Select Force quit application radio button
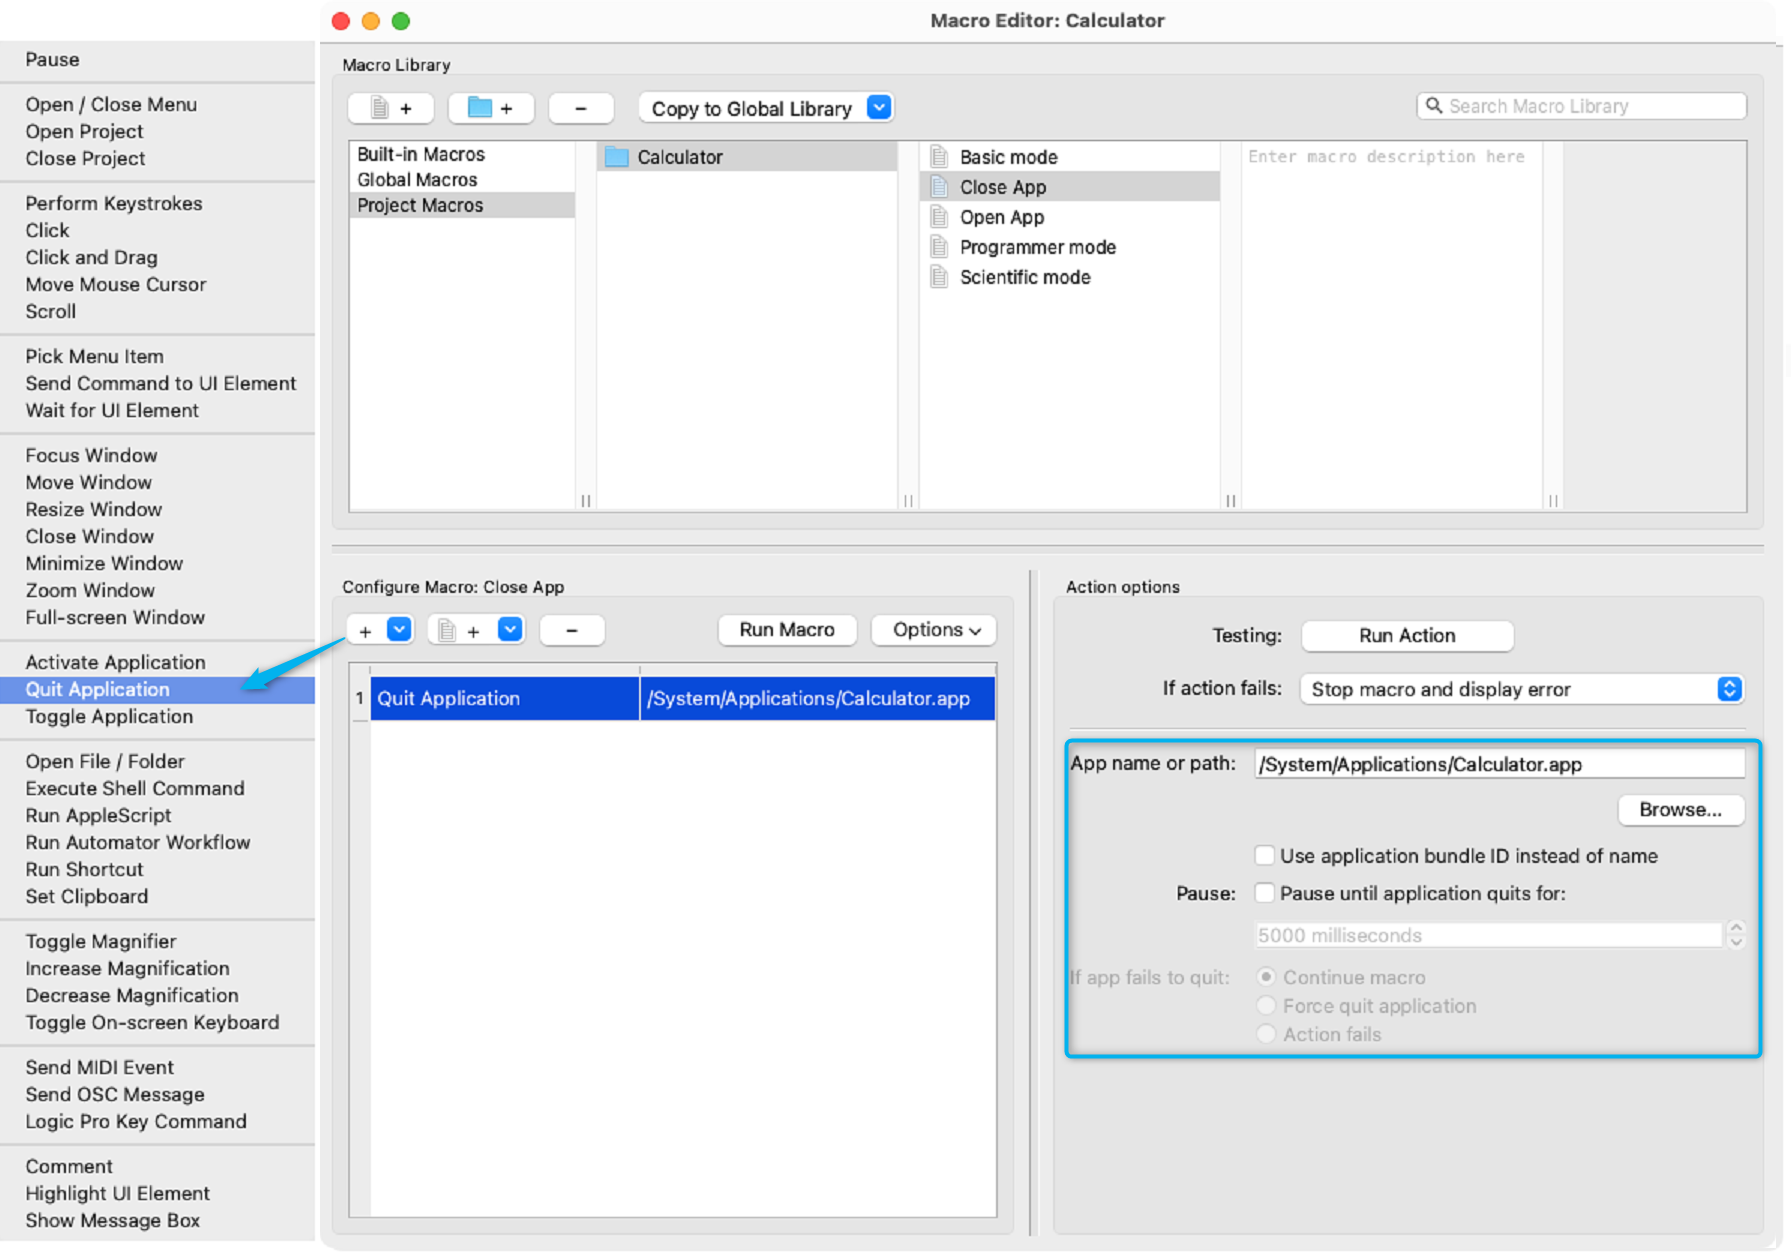The image size is (1791, 1252). (x=1267, y=1006)
